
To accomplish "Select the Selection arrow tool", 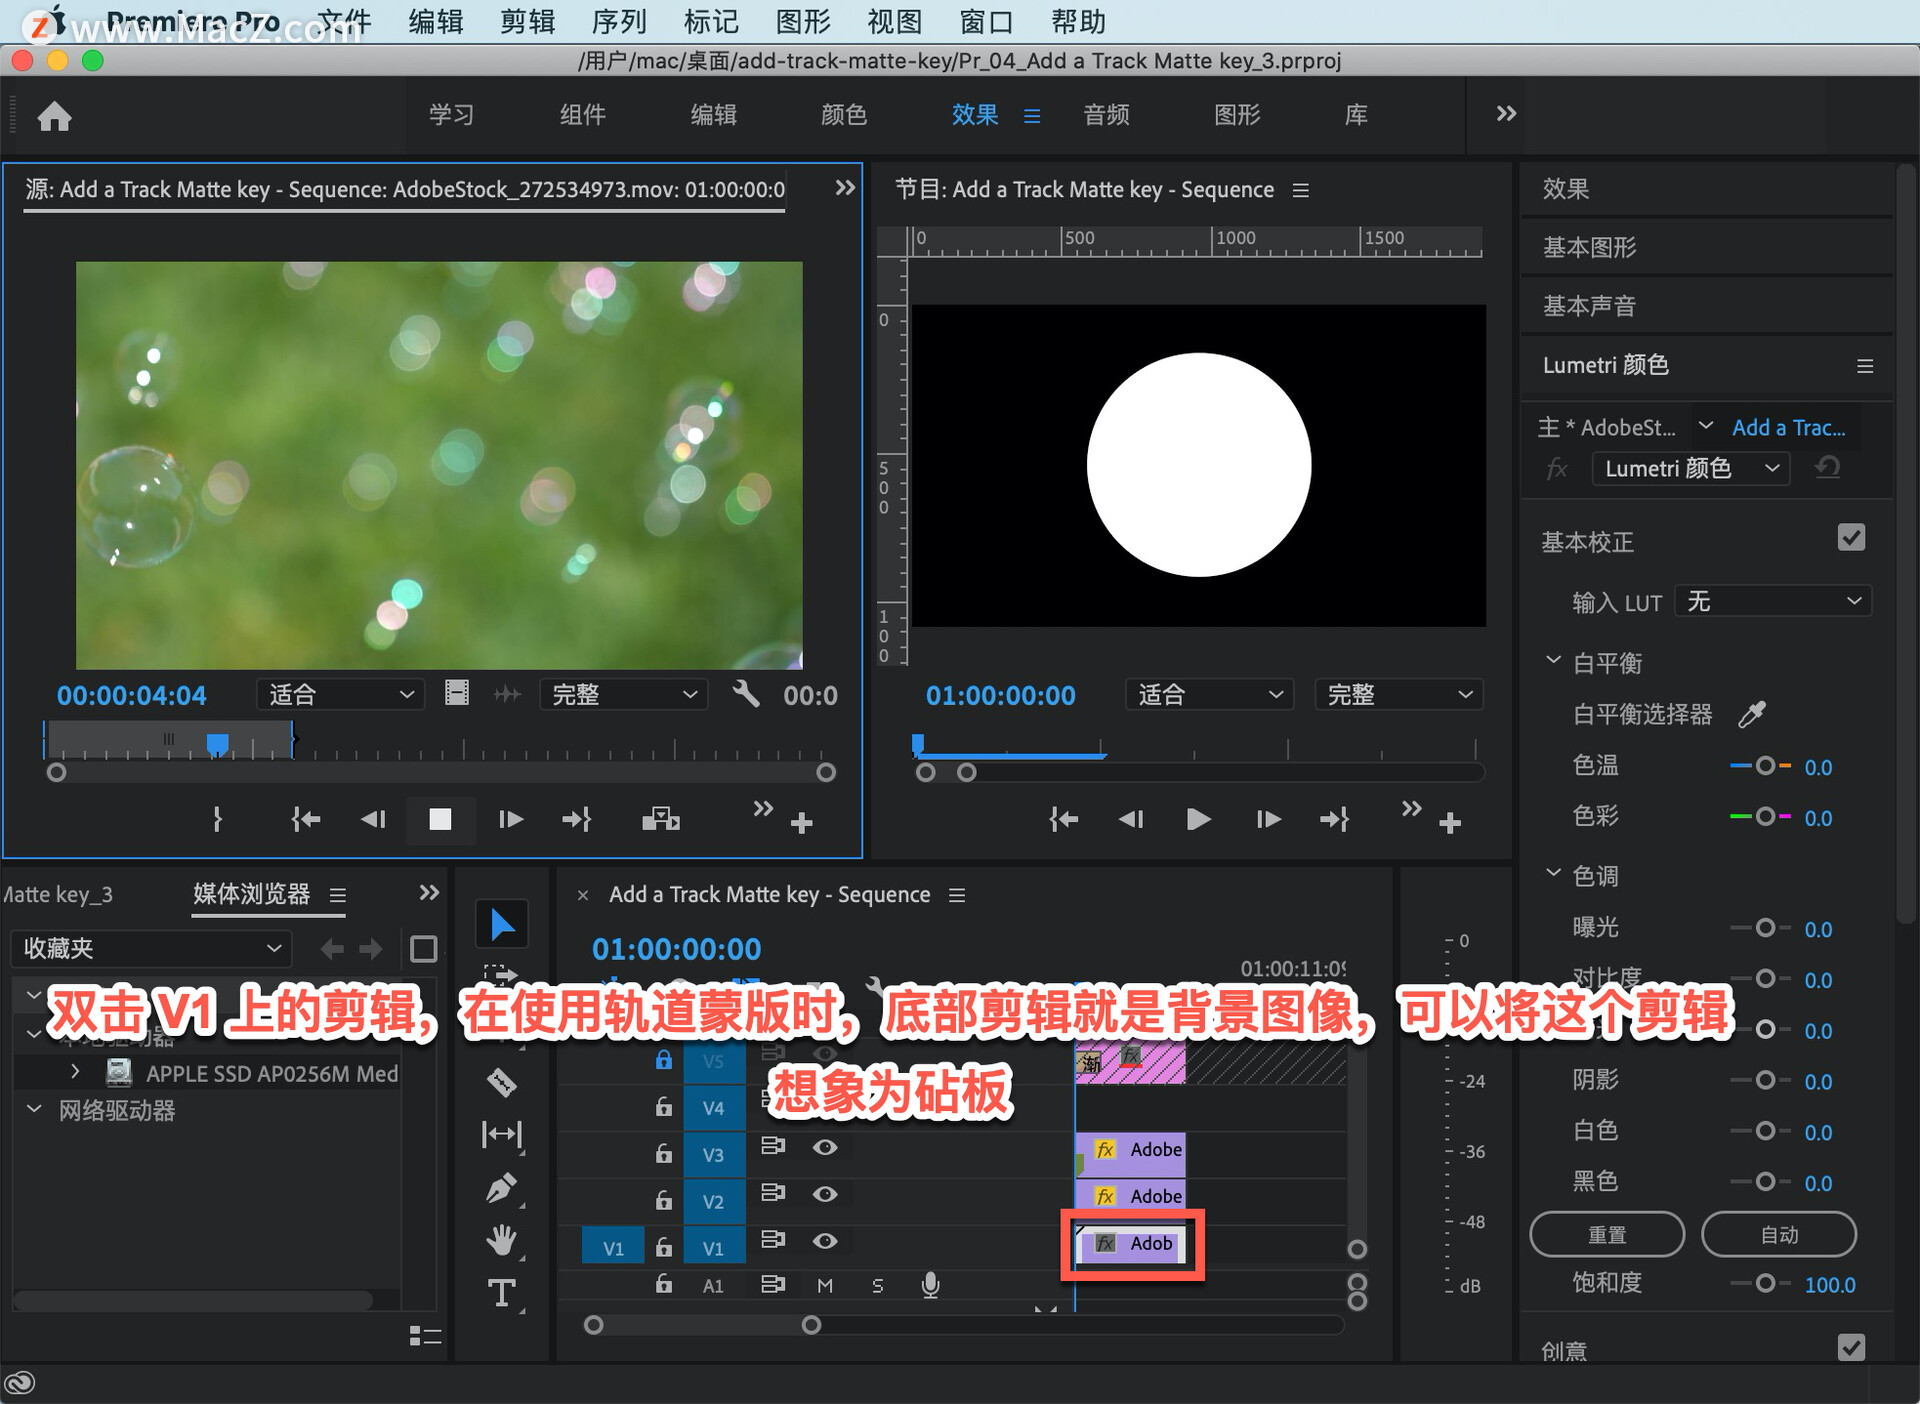I will pyautogui.click(x=502, y=925).
